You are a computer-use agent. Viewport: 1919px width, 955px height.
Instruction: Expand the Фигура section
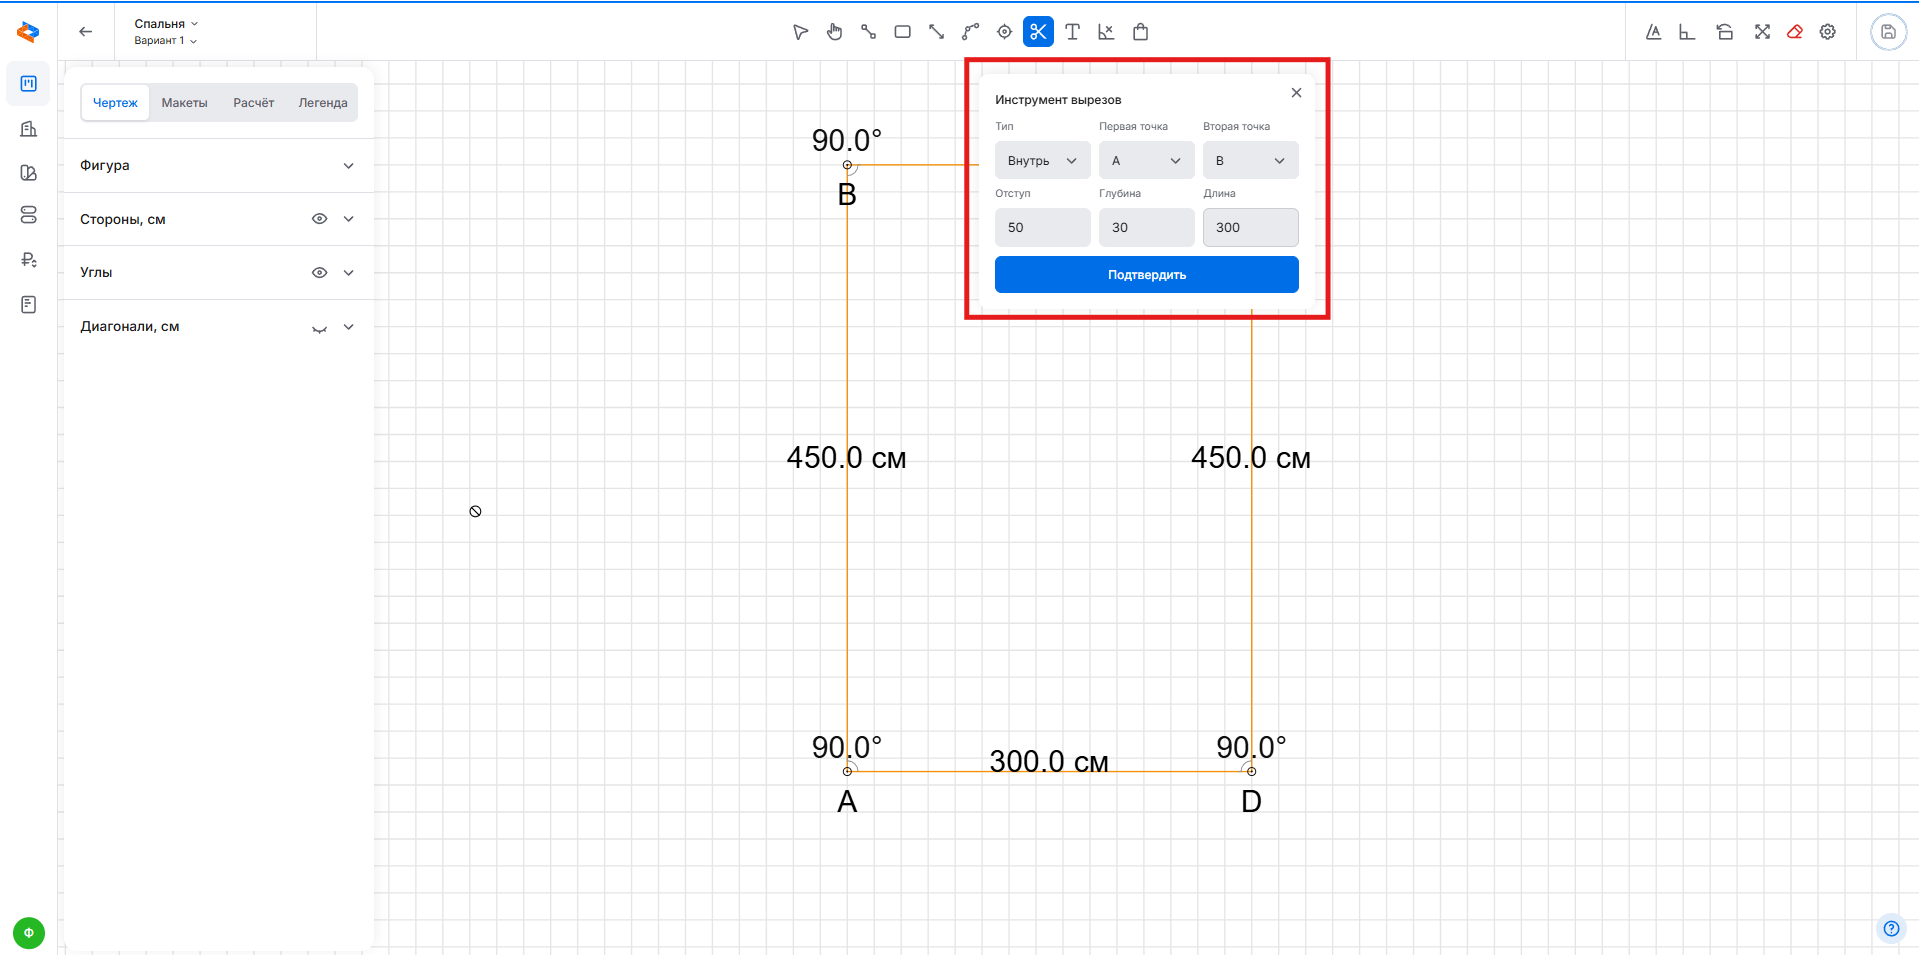pyautogui.click(x=348, y=166)
